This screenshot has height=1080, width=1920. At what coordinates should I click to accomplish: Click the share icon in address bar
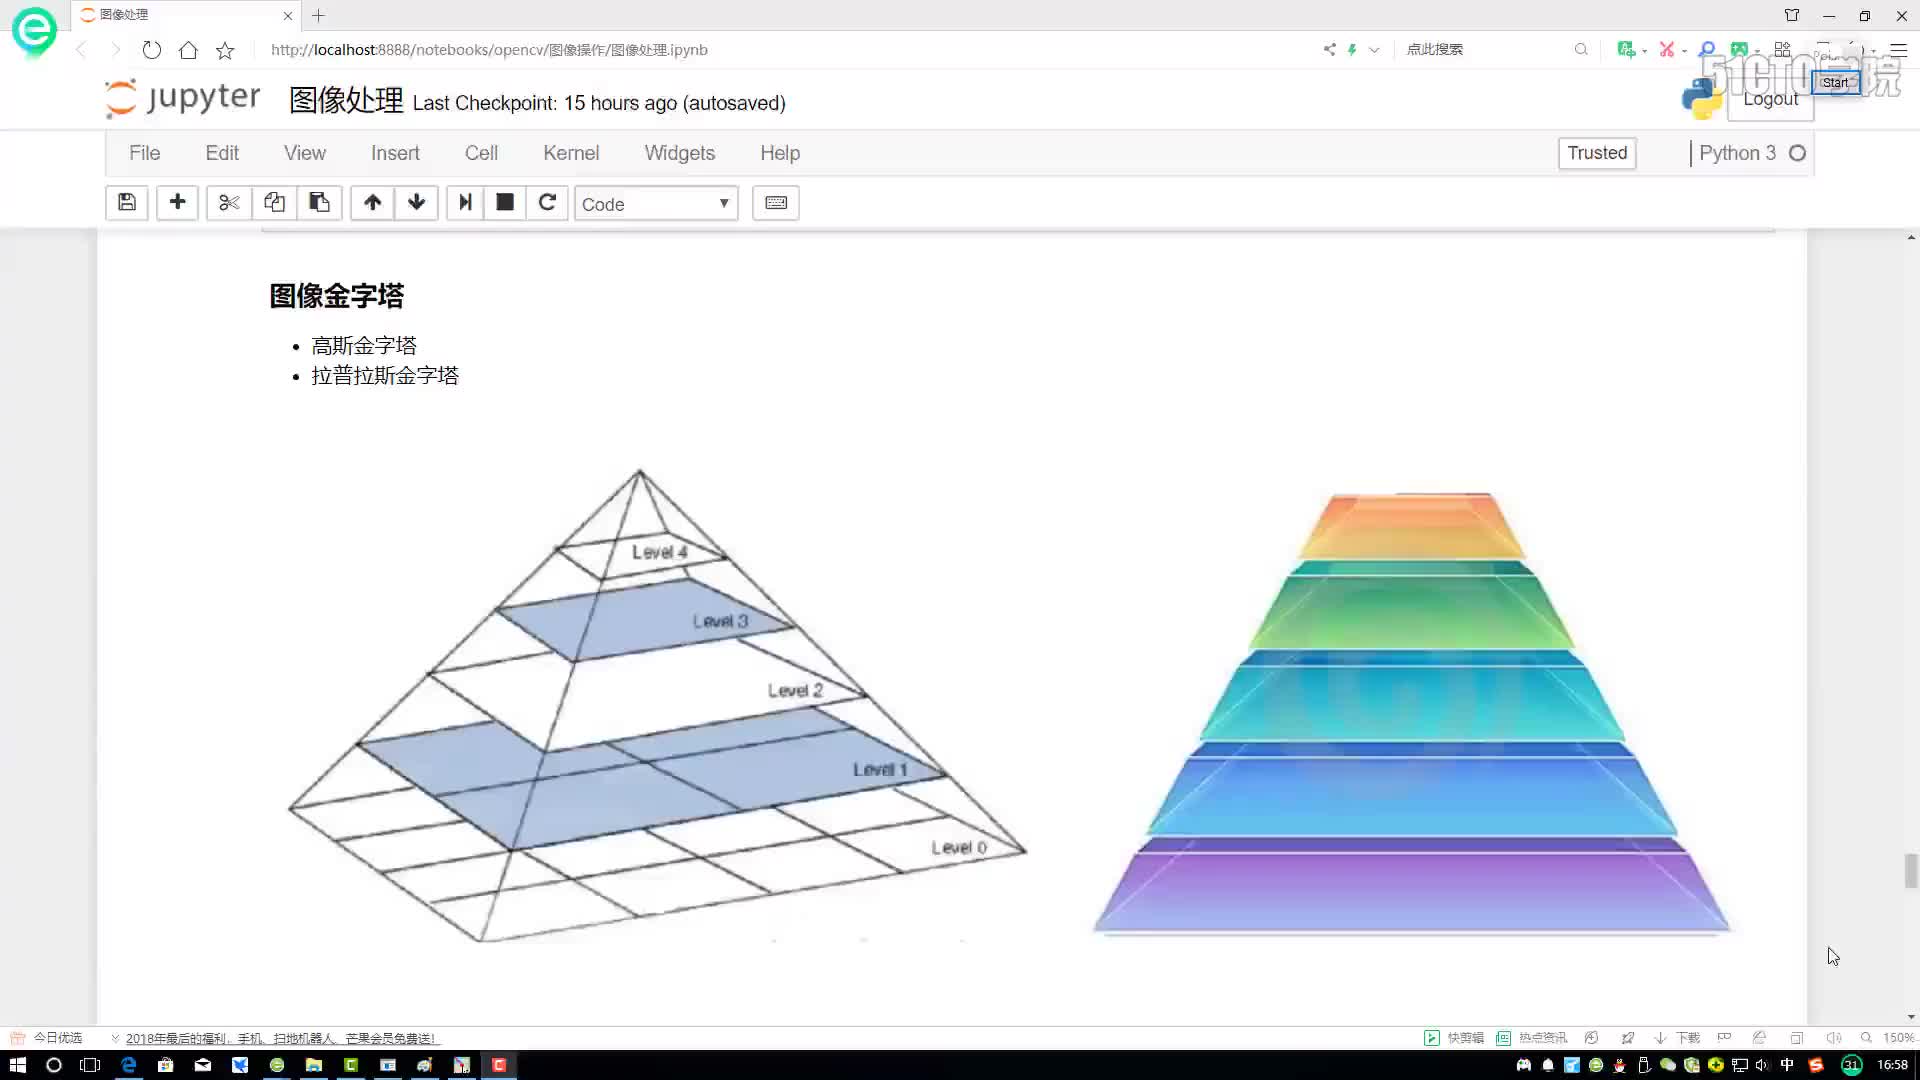(1329, 49)
